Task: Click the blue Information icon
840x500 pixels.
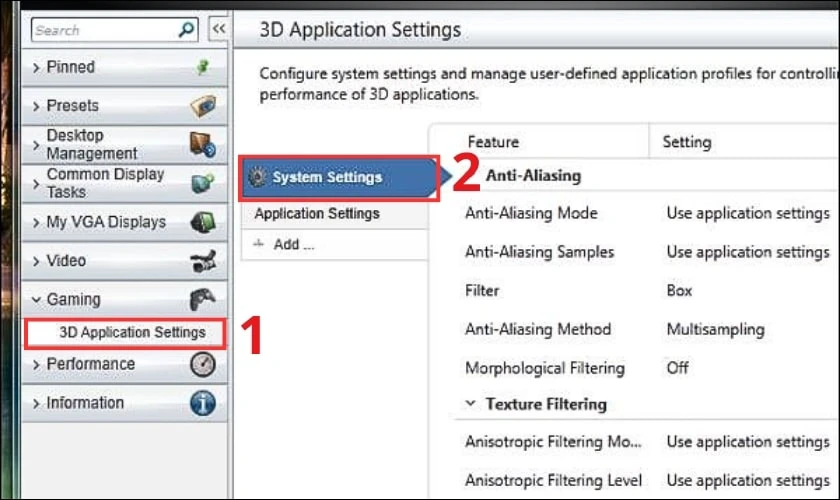Action: pyautogui.click(x=203, y=403)
